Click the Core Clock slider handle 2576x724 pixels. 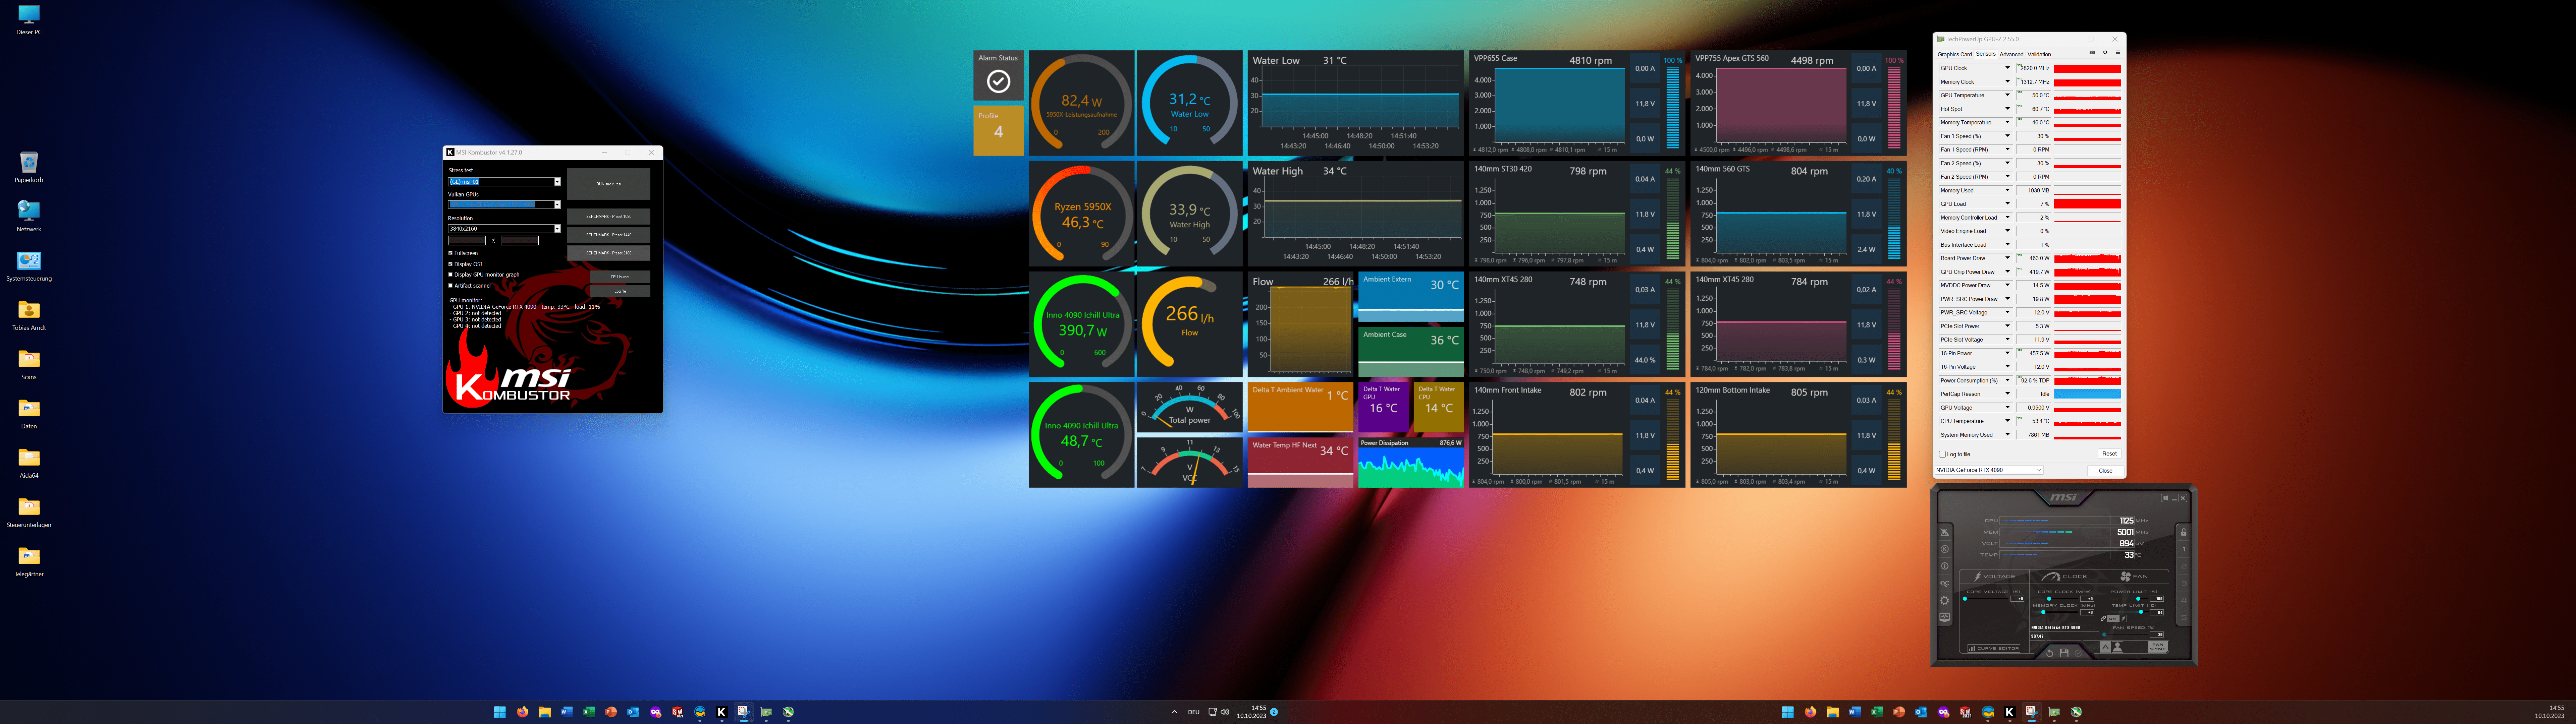tap(2049, 599)
